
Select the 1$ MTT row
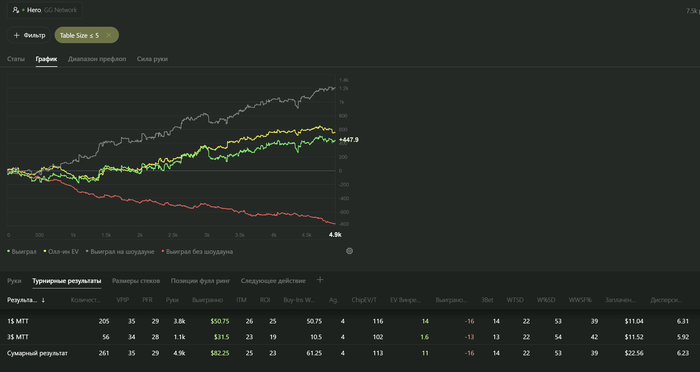click(350, 321)
